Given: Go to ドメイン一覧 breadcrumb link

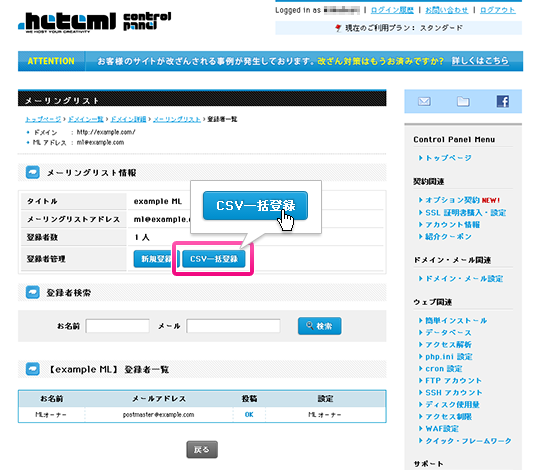Looking at the screenshot, I should [x=86, y=119].
